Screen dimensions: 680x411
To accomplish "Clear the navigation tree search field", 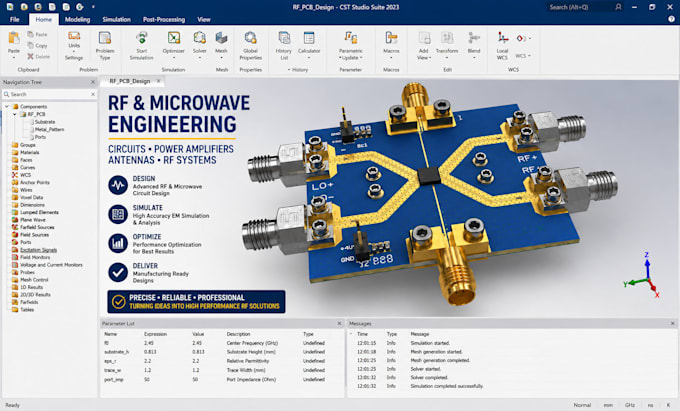I will click(x=93, y=94).
